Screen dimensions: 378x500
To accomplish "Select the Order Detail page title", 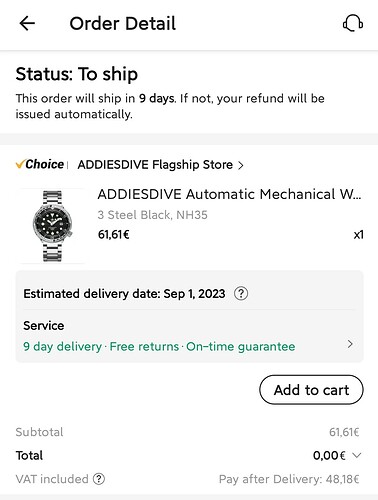I will coord(122,24).
